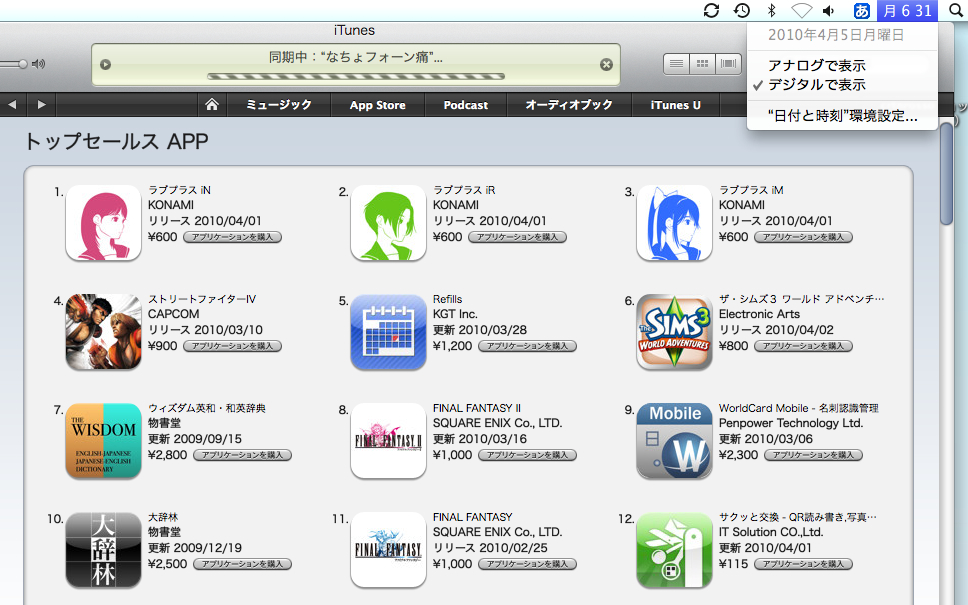The image size is (968, 605).
Task: Open the App Store tab
Action: [x=378, y=105]
